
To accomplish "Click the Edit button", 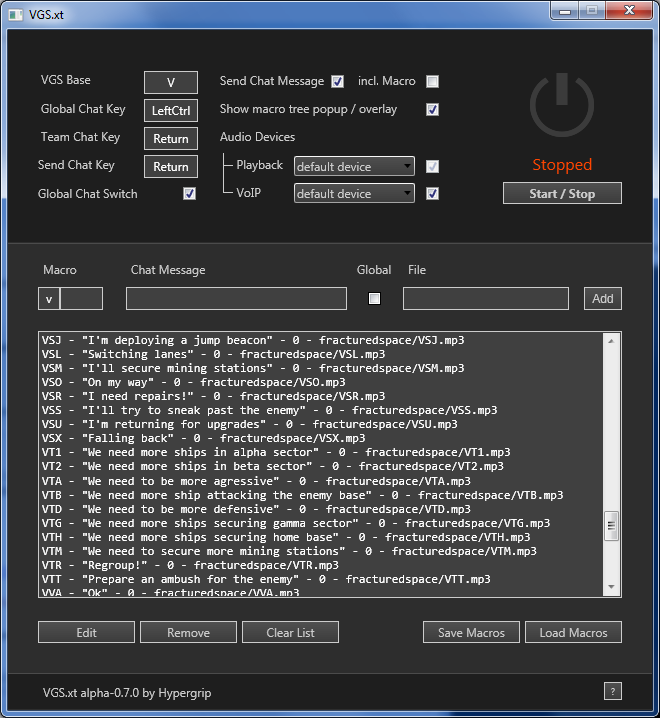I will coord(87,632).
